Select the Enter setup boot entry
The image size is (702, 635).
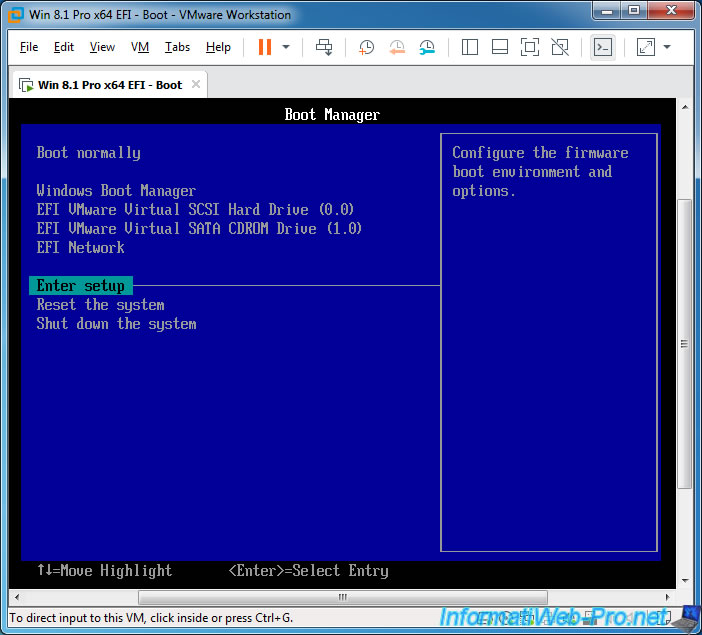[x=81, y=286]
